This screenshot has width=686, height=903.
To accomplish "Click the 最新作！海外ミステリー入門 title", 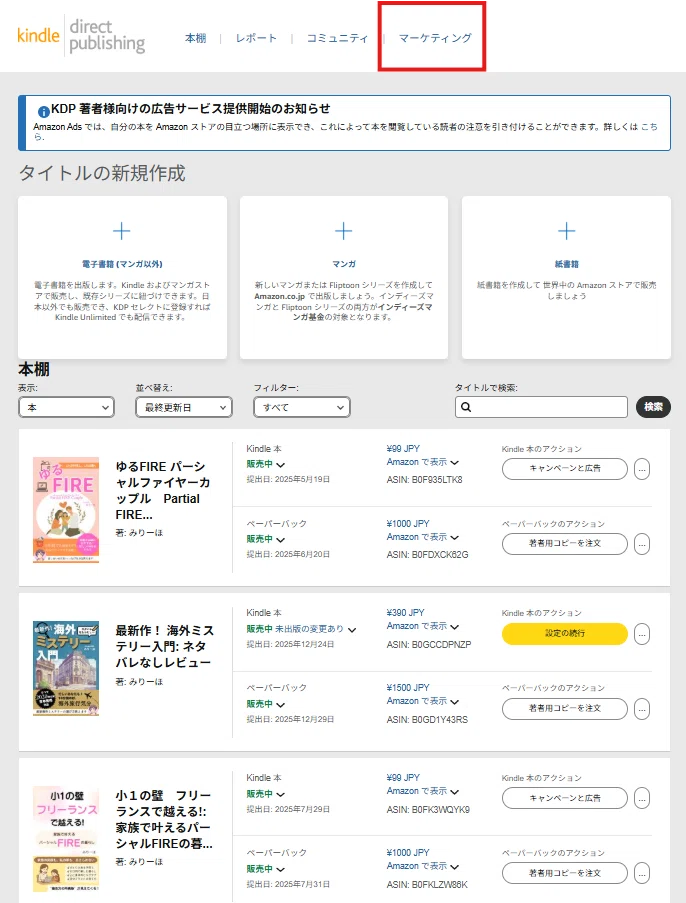I will (165, 646).
